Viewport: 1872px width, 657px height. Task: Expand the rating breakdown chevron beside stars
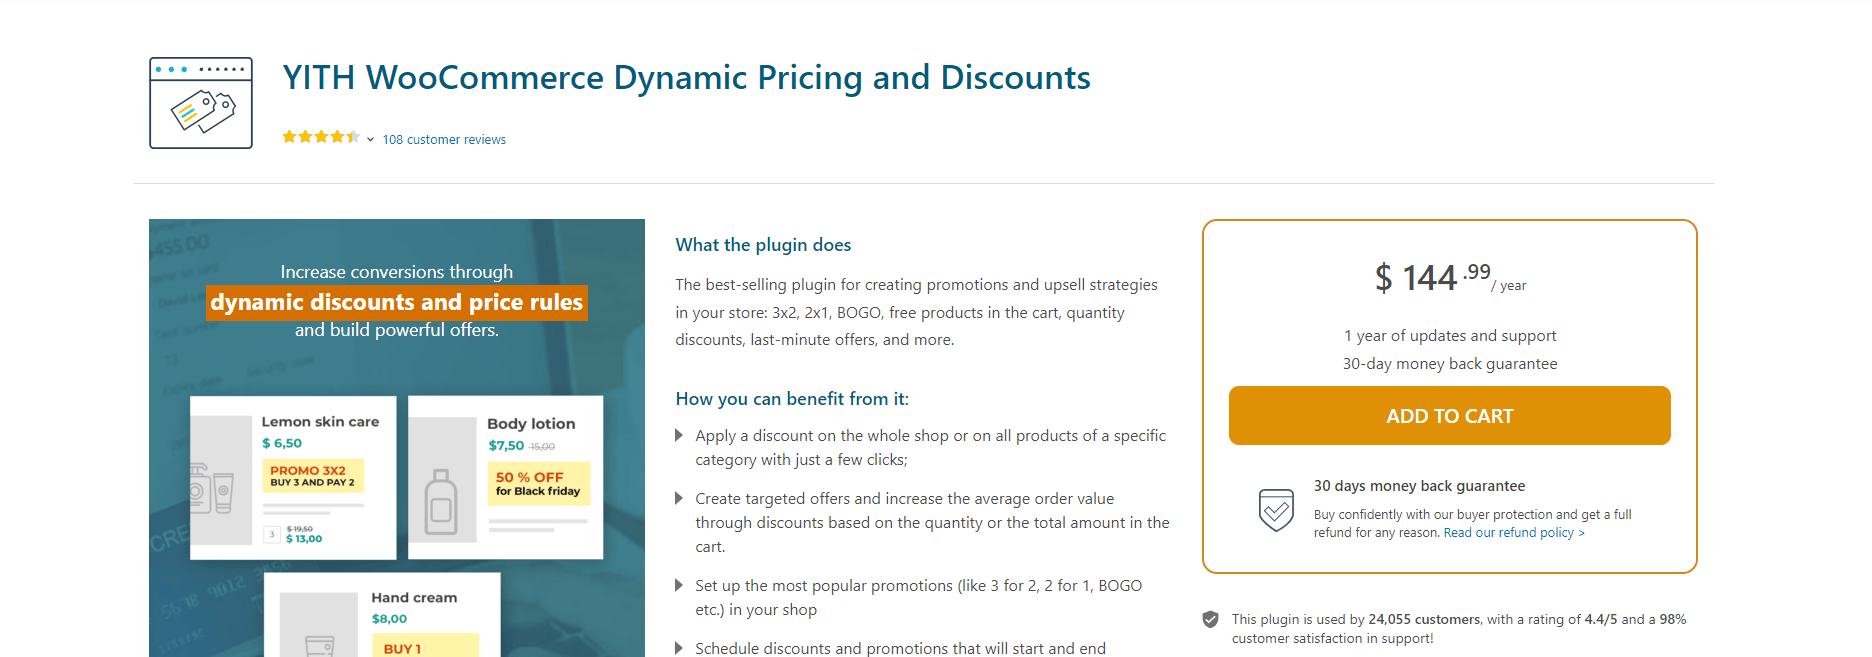click(x=370, y=138)
